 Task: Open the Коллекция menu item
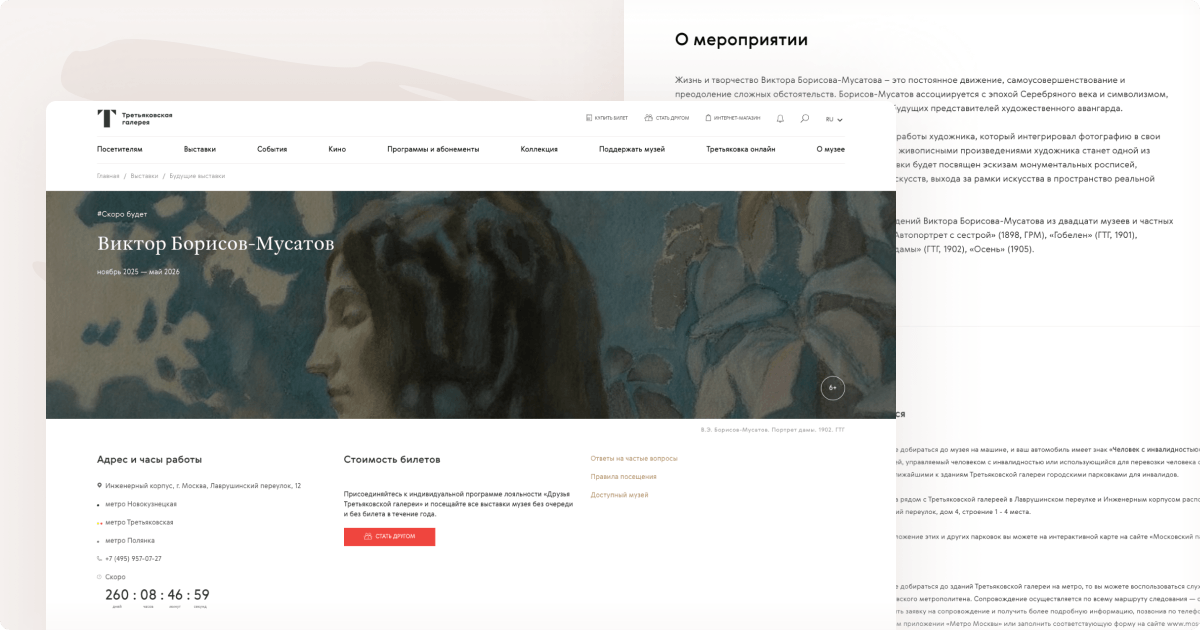[x=539, y=149]
